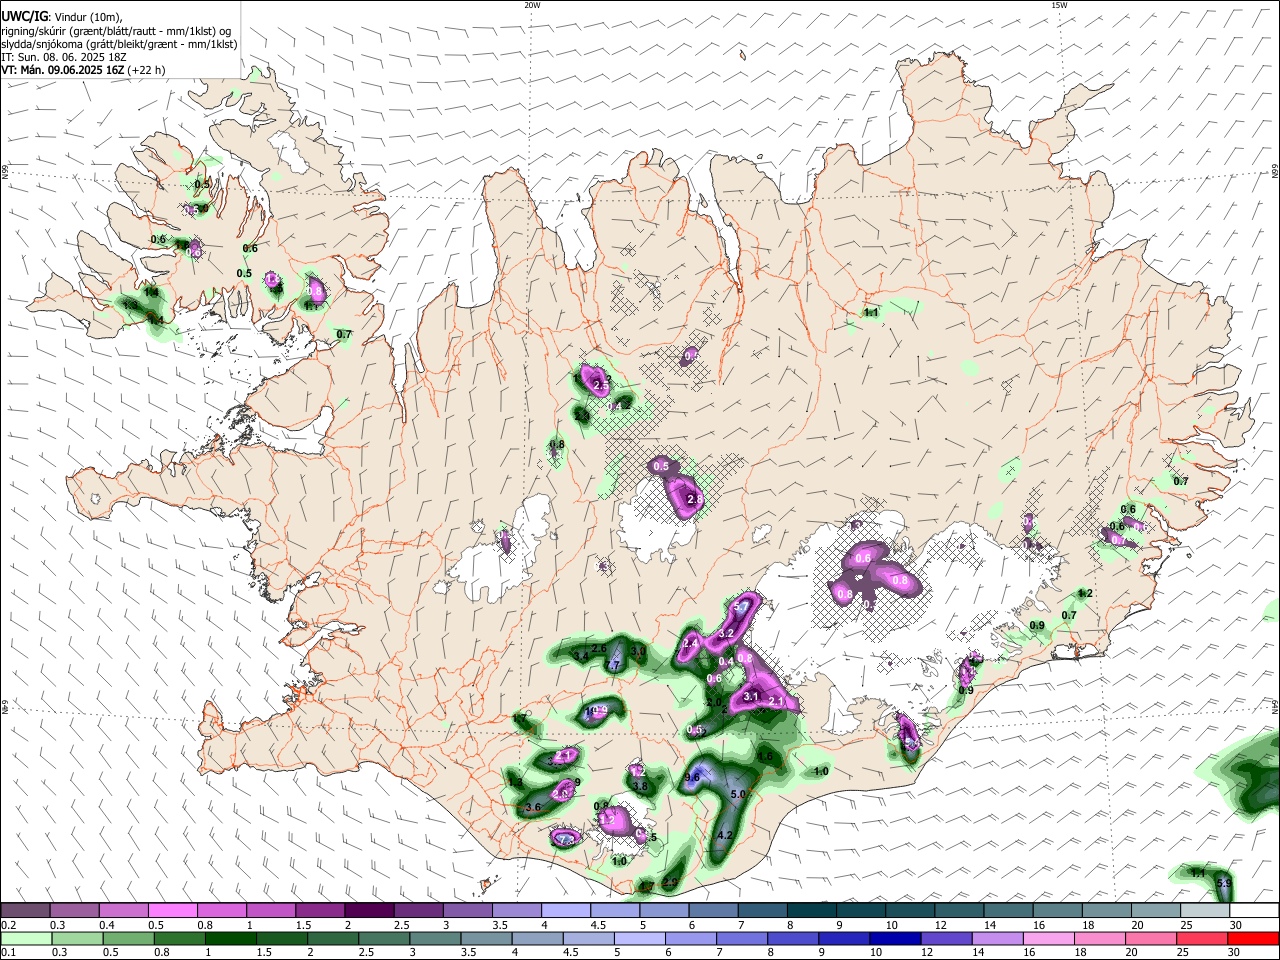This screenshot has width=1280, height=960.
Task: Click the top legend swatch between 20 and 25
Action: [x=1155, y=910]
